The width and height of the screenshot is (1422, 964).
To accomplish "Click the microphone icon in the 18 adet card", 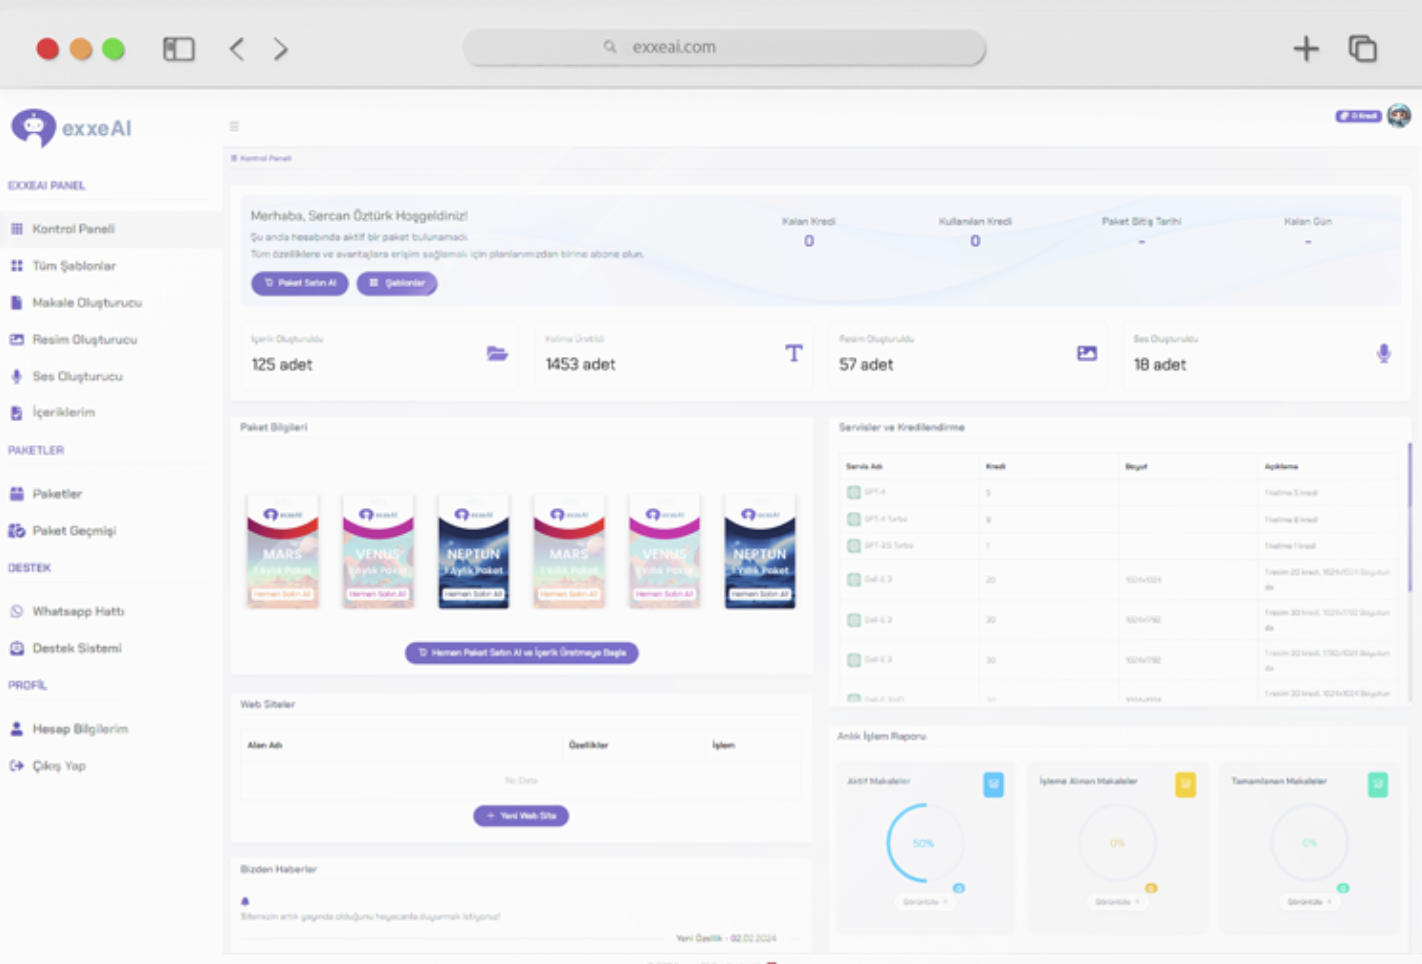I will pos(1384,353).
